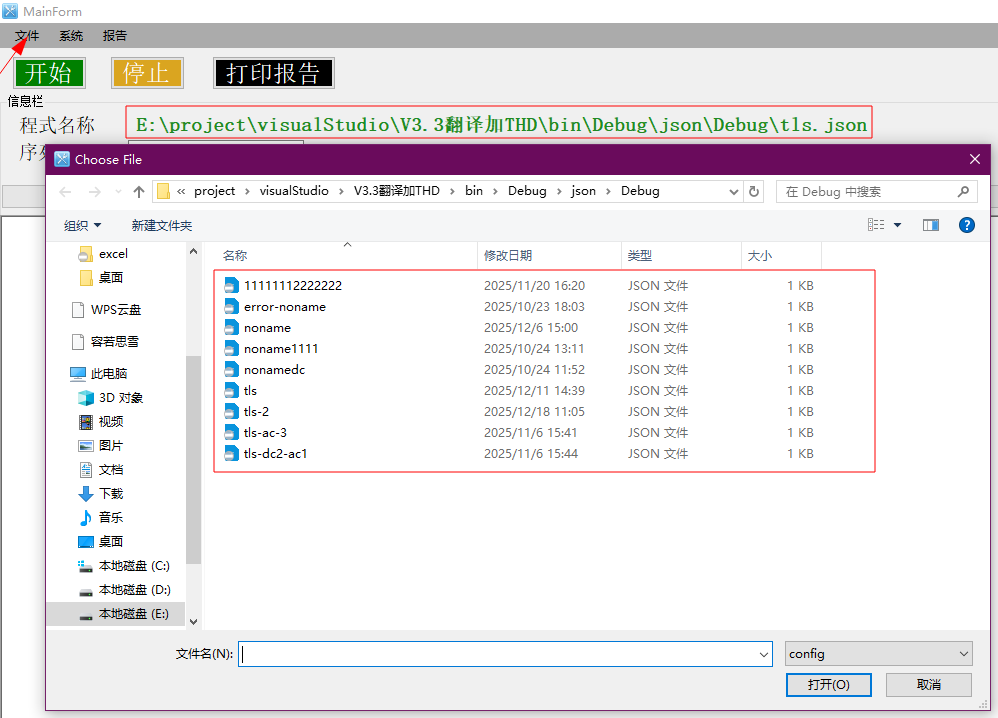
Task: Open the 下载 downloads folder
Action: (110, 494)
